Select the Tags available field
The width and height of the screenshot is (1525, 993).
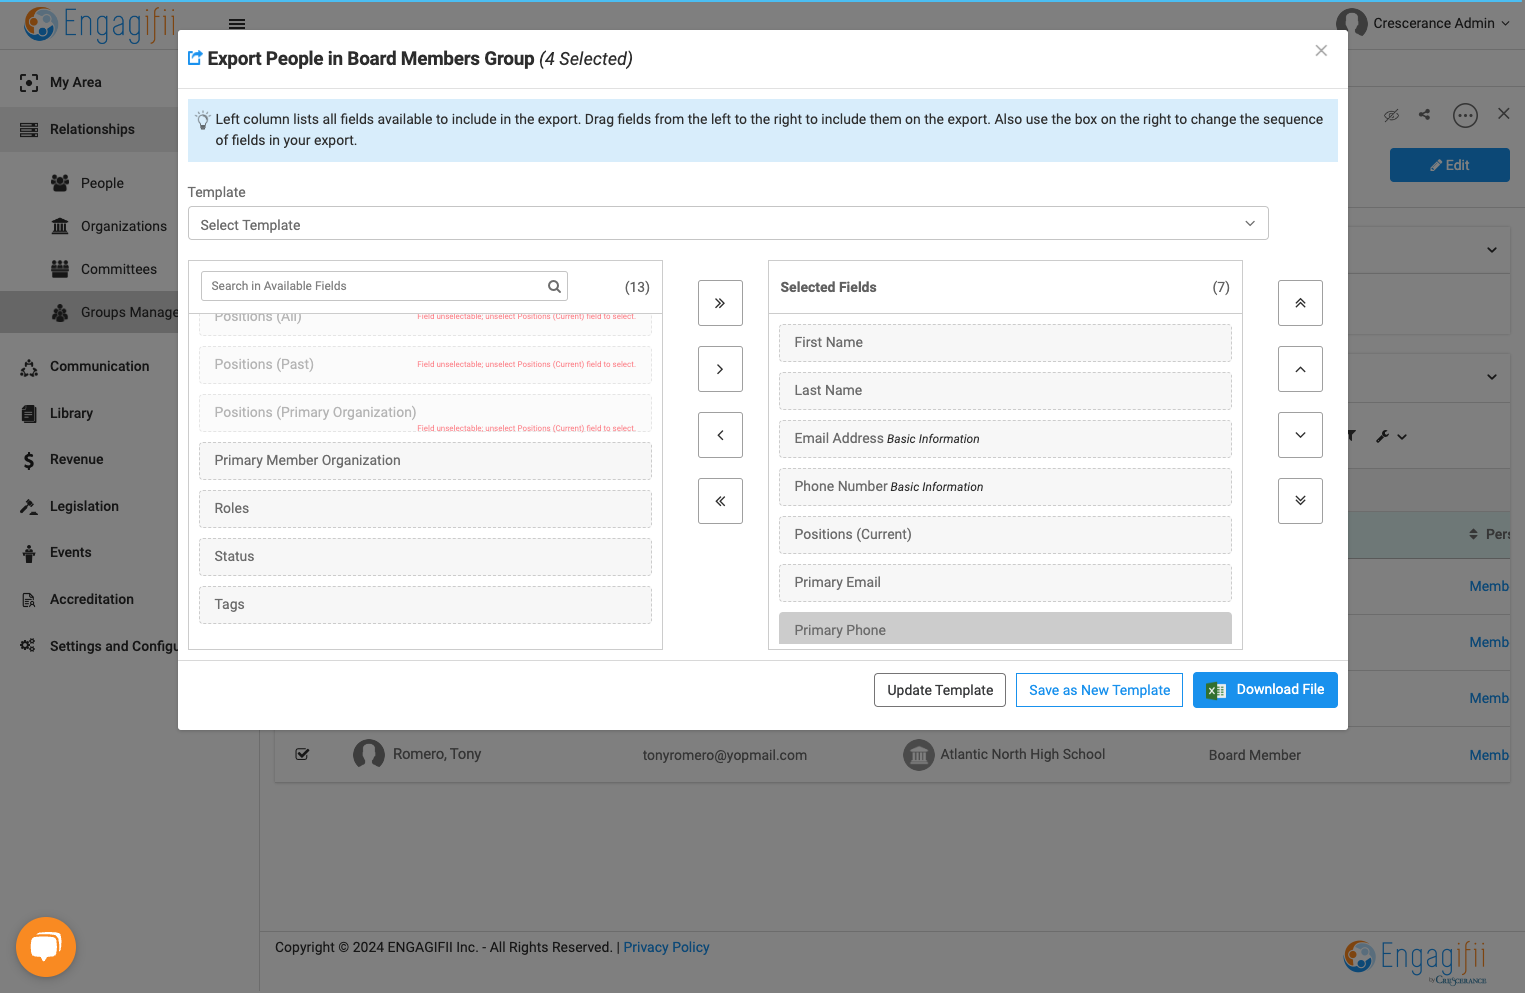pyautogui.click(x=425, y=605)
